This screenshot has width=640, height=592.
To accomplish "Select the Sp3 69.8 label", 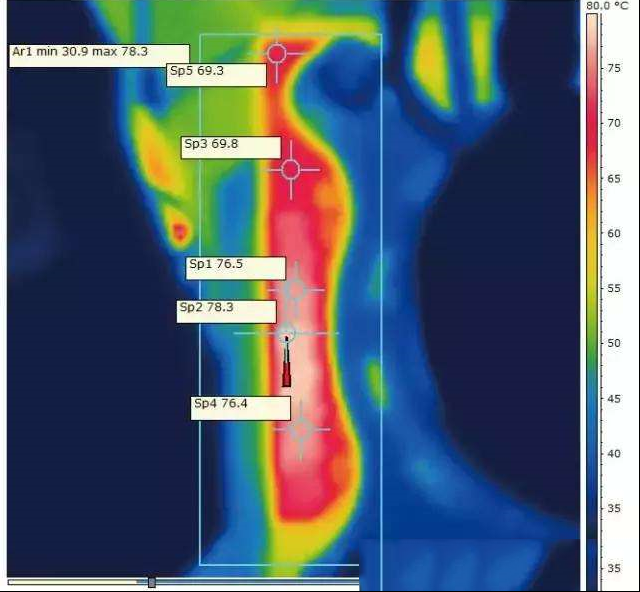I will click(231, 147).
